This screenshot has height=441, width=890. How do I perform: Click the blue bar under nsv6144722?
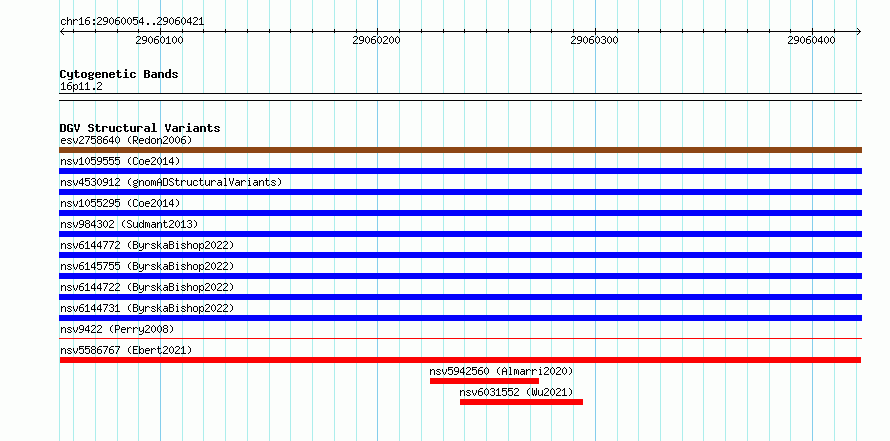pyautogui.click(x=461, y=297)
